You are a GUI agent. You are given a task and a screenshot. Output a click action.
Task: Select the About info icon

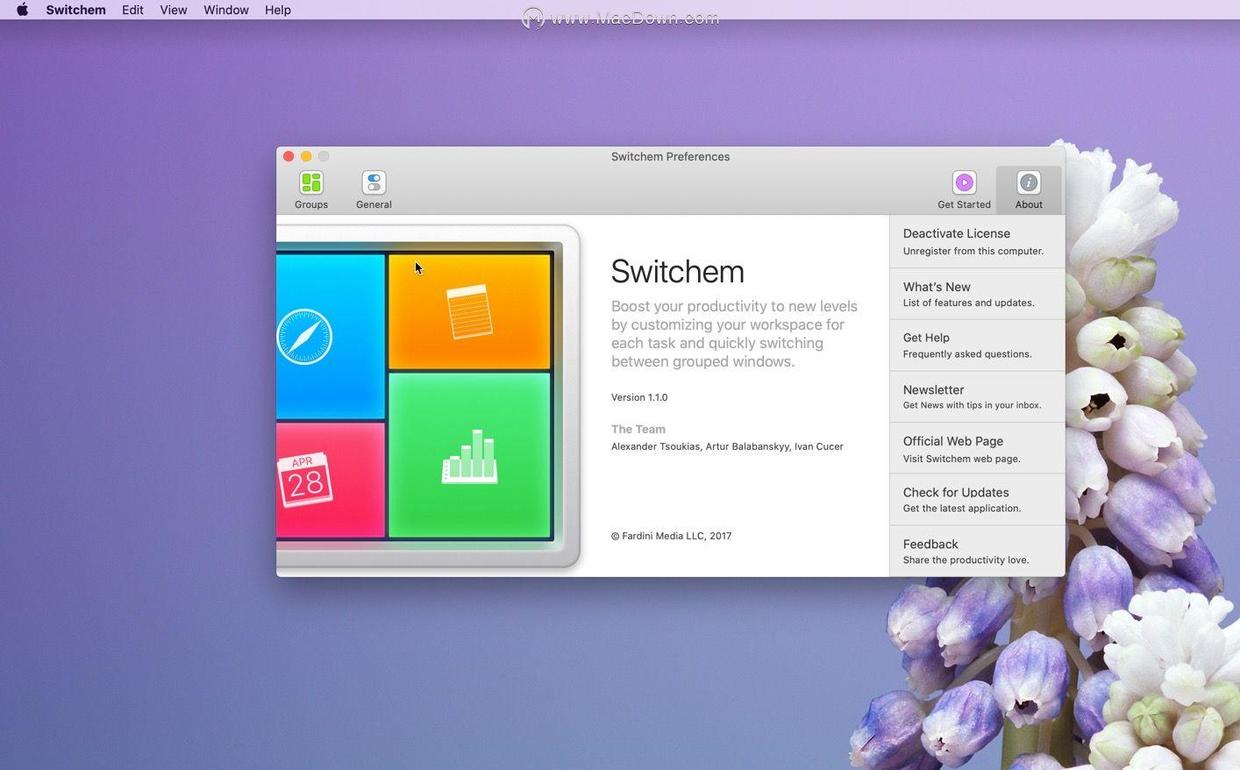(1028, 183)
